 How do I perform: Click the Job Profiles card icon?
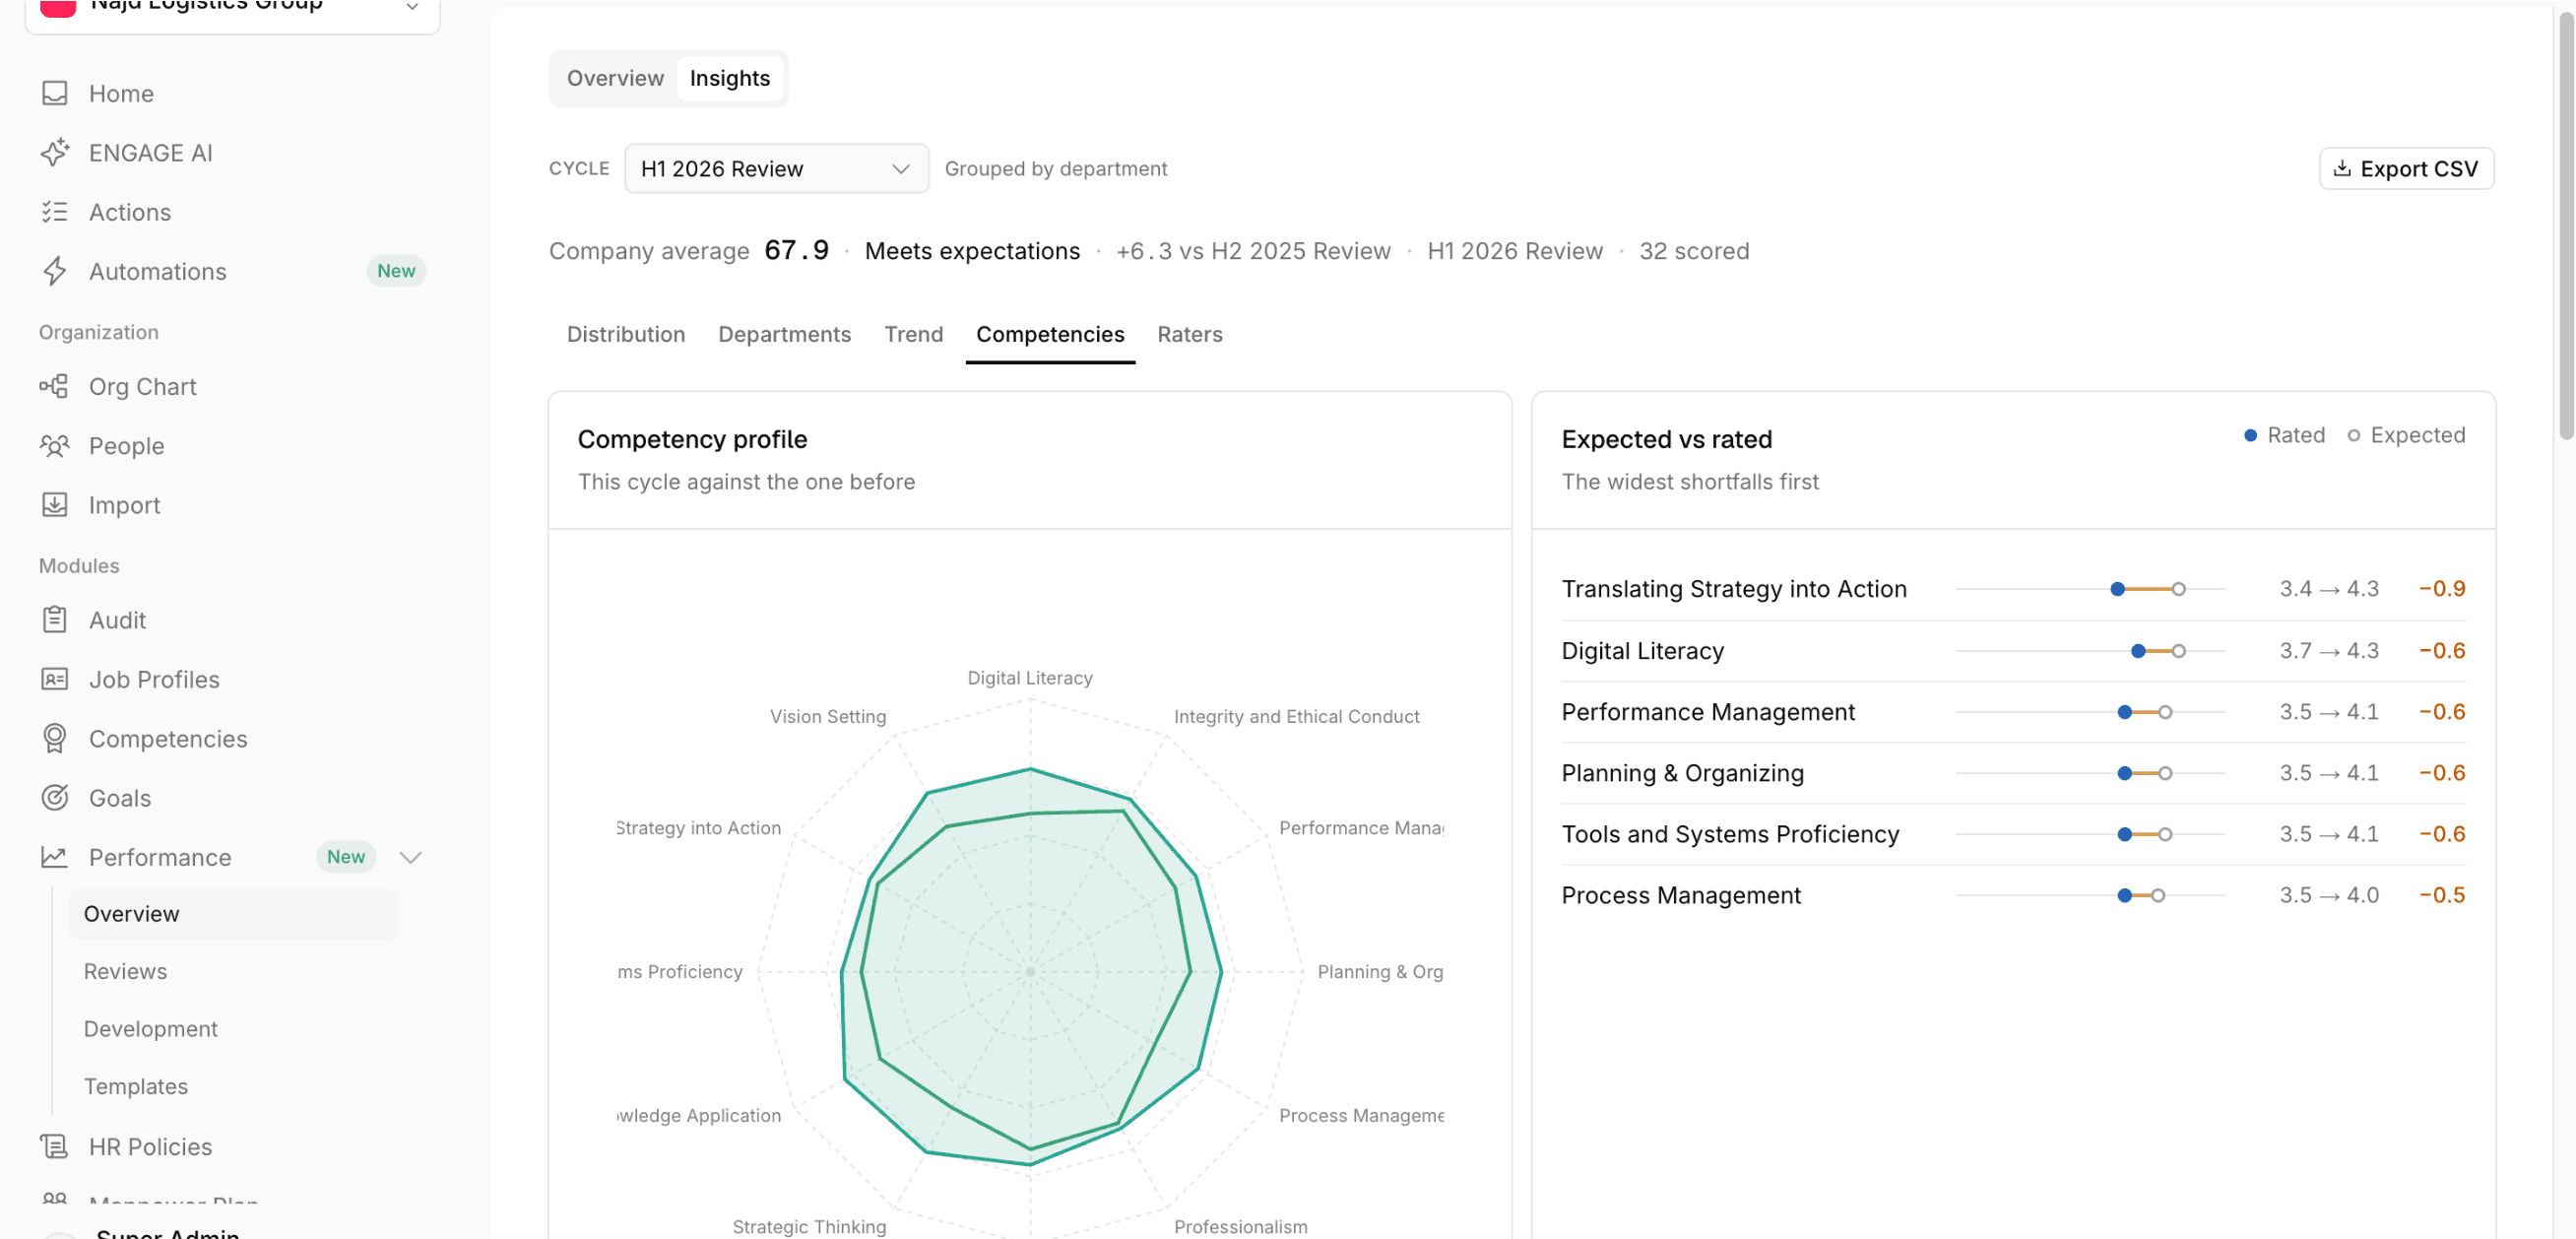point(54,679)
